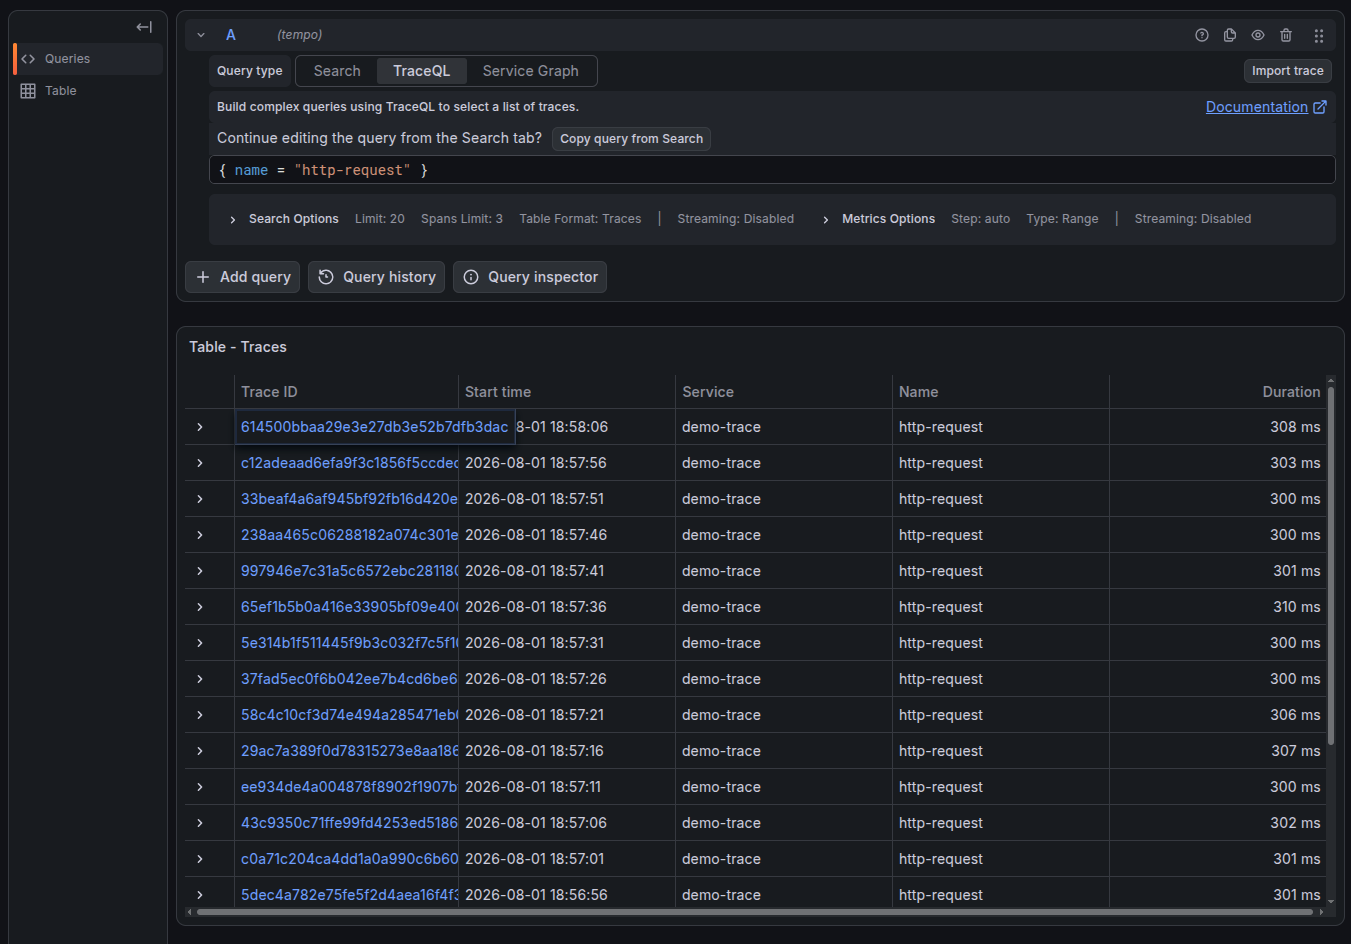Open trace 614500bbaa29e3e27db3e52b7dfb3dac
The height and width of the screenshot is (944, 1351).
pyautogui.click(x=374, y=427)
